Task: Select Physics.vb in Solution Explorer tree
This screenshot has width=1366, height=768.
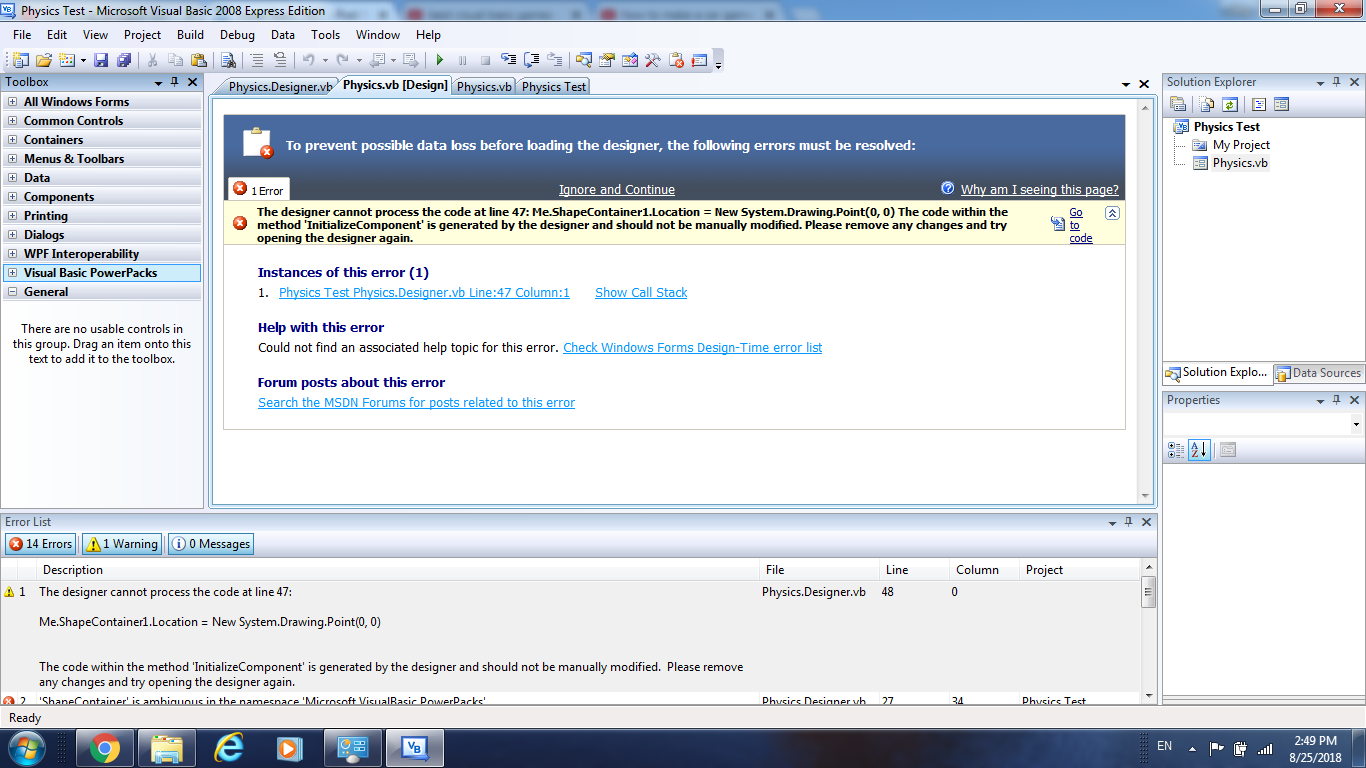Action: click(x=1240, y=163)
